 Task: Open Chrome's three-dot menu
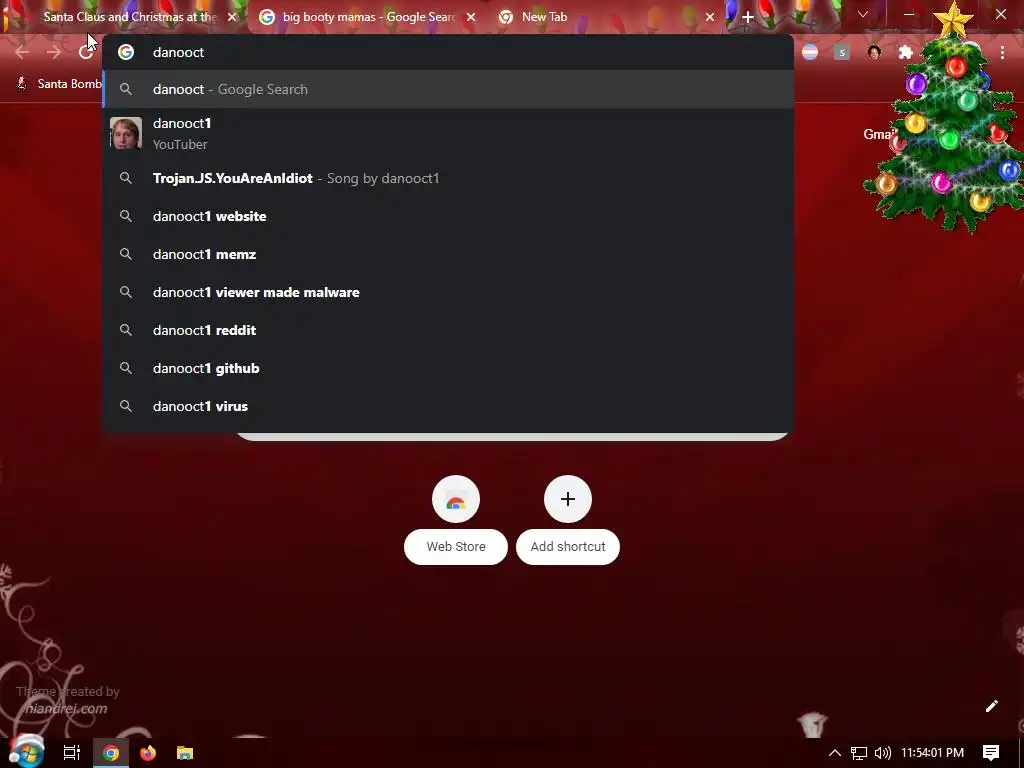tap(1002, 52)
